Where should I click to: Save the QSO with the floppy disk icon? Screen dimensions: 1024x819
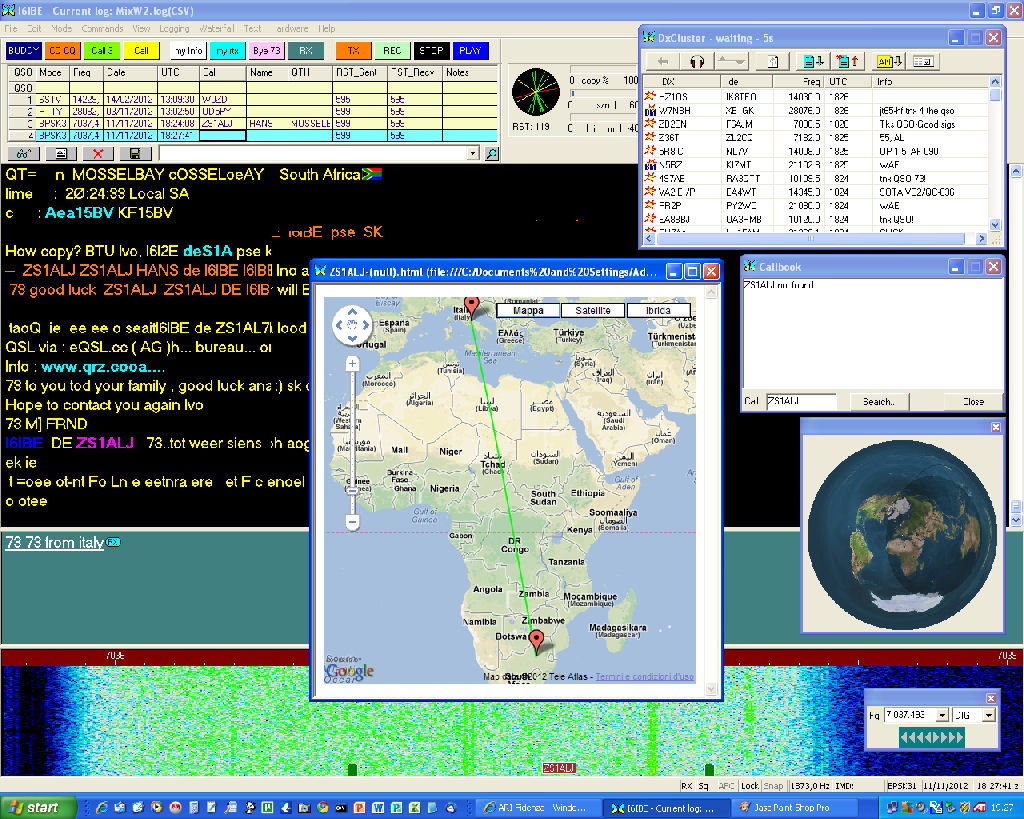tap(135, 153)
